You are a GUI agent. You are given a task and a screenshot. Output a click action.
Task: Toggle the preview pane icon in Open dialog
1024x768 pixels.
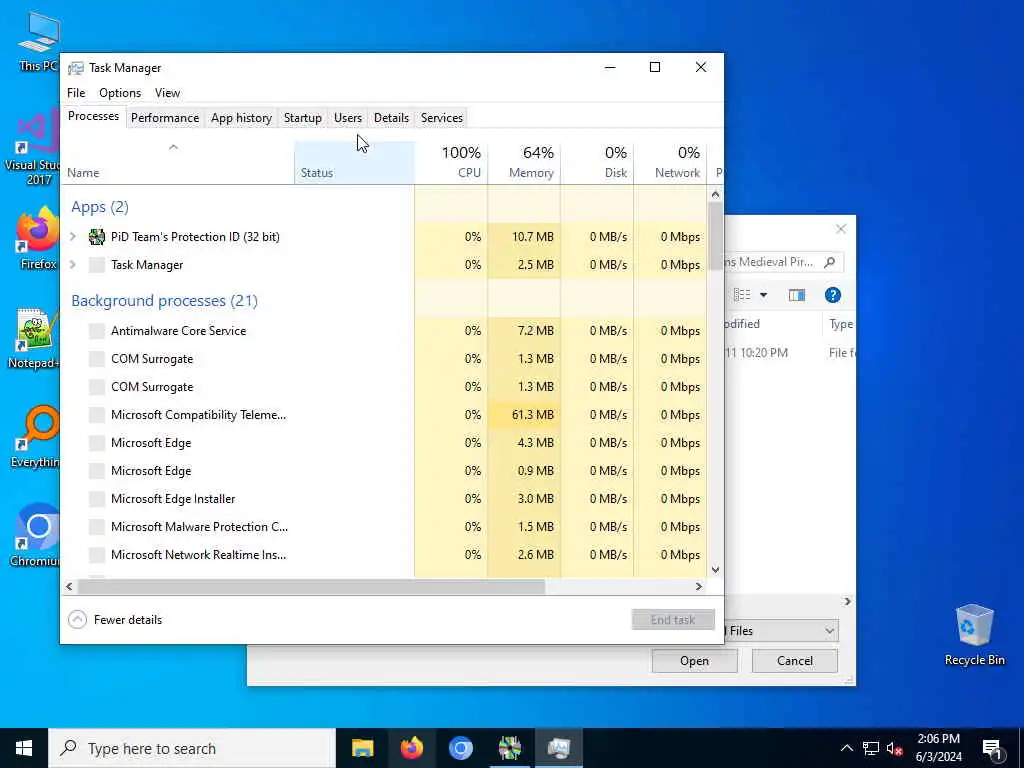point(797,295)
